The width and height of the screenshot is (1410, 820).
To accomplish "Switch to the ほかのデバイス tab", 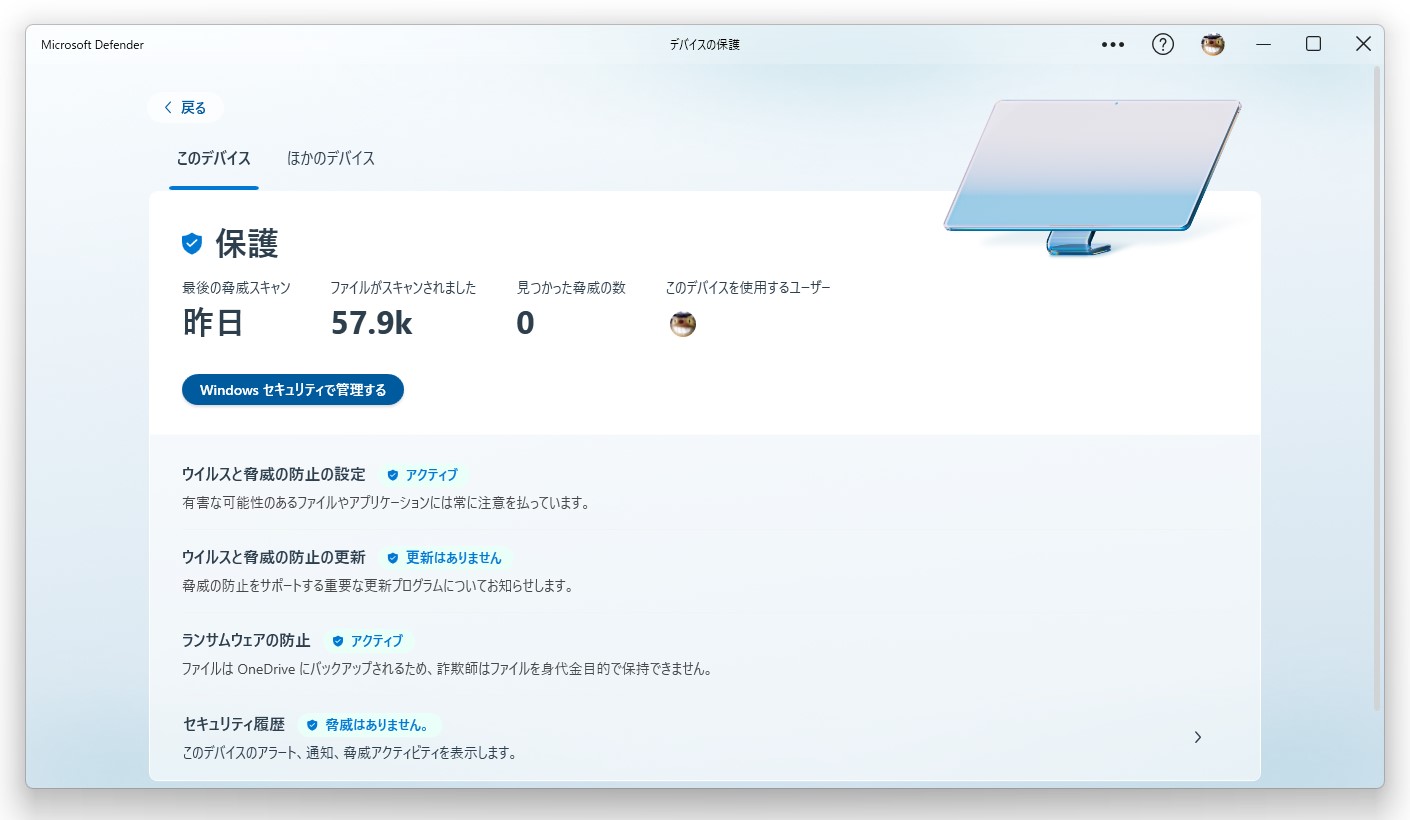I will pos(330,159).
